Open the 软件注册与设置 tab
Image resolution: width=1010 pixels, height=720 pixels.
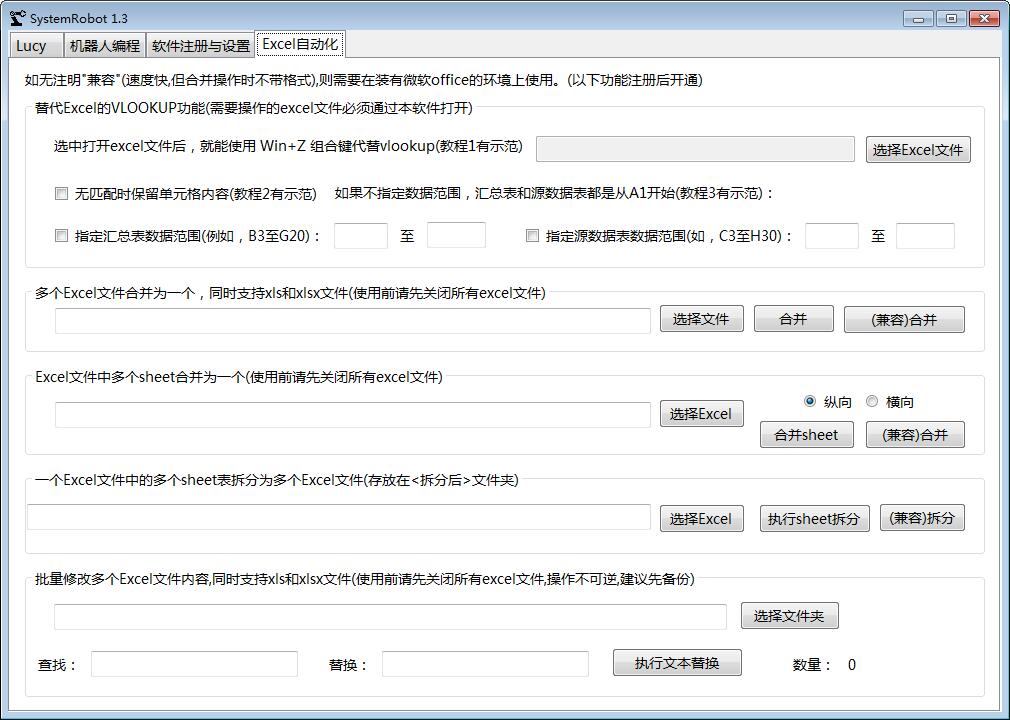click(200, 46)
